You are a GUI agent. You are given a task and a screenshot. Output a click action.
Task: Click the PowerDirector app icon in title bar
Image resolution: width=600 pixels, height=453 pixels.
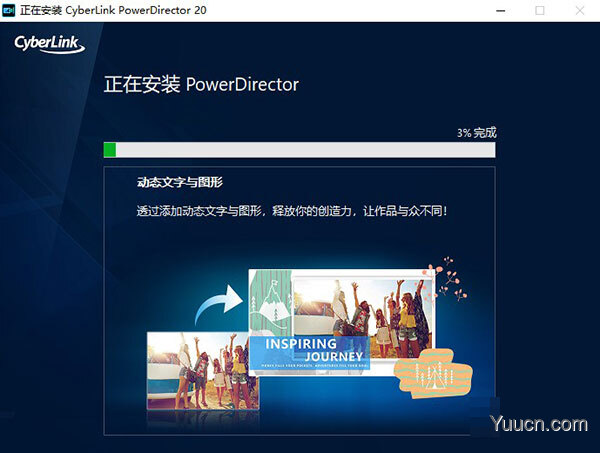click(x=8, y=10)
